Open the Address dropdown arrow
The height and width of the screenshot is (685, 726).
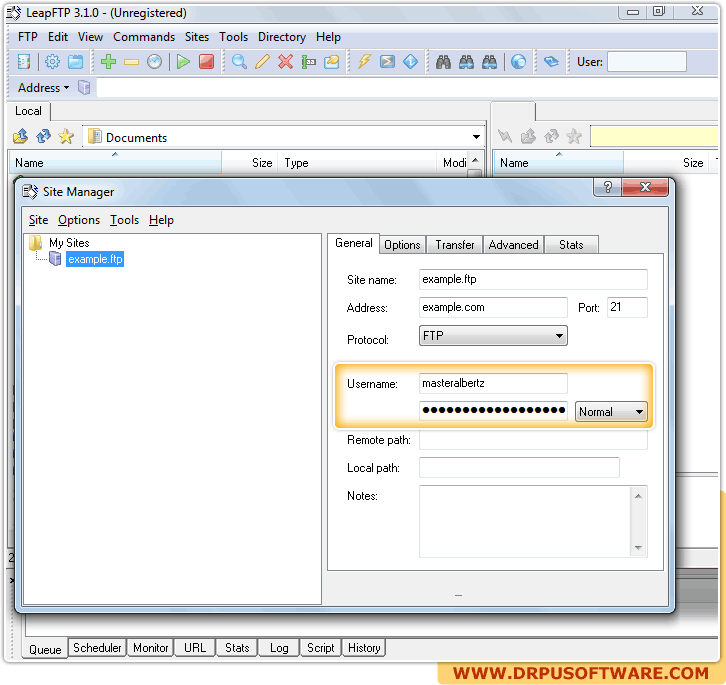[x=67, y=88]
